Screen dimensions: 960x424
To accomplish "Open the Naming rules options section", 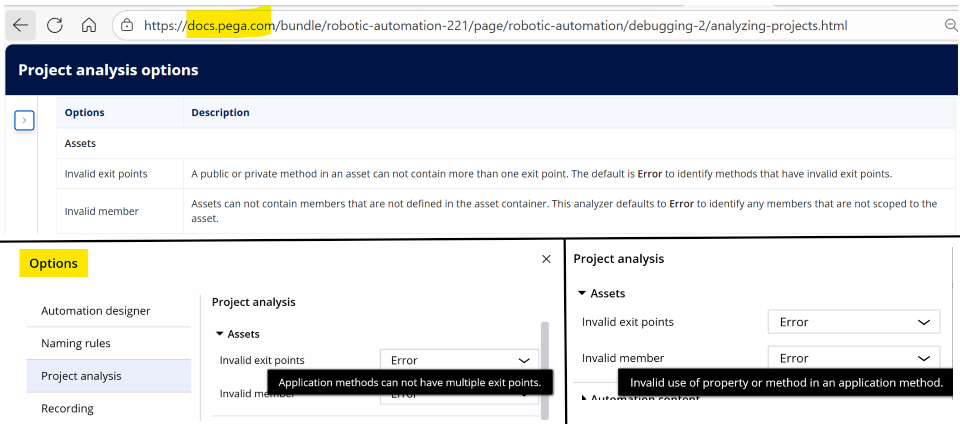I will tap(76, 343).
